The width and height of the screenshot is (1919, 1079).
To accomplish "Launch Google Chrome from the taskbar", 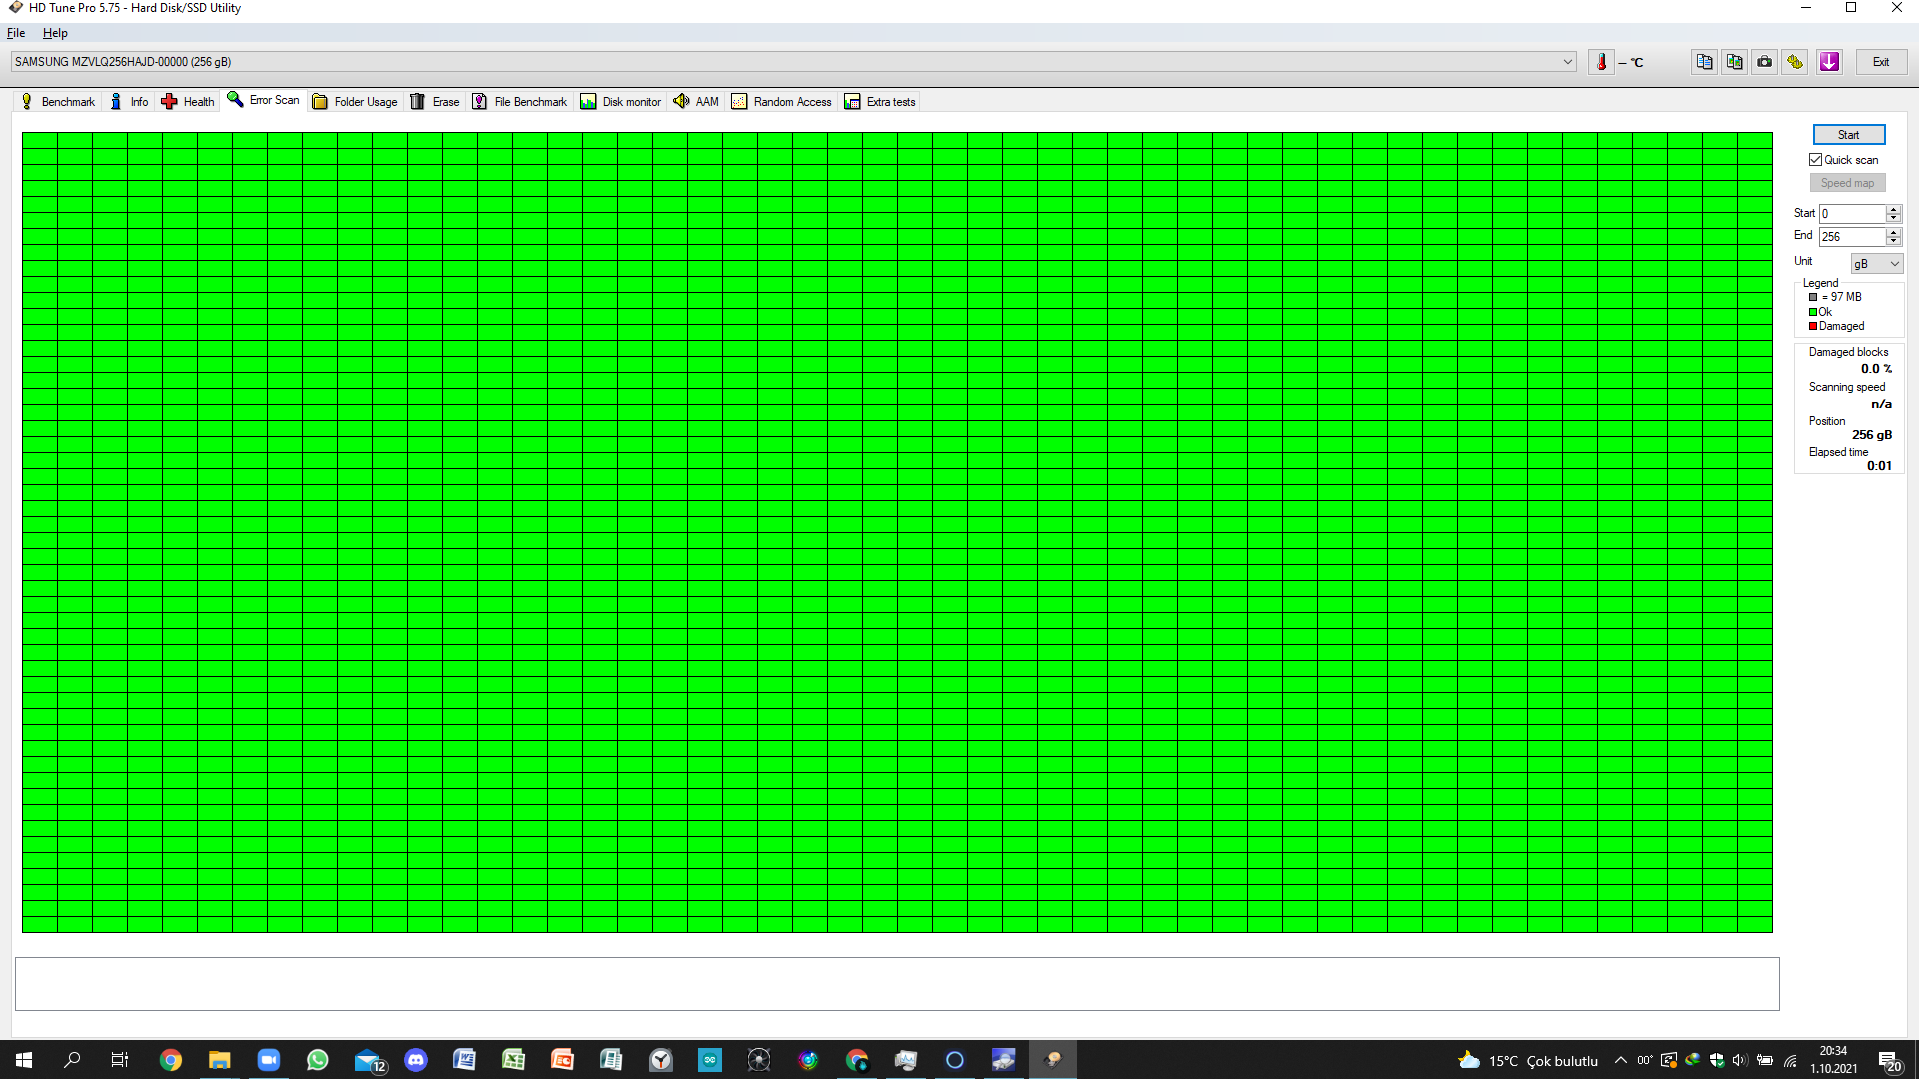I will [171, 1060].
